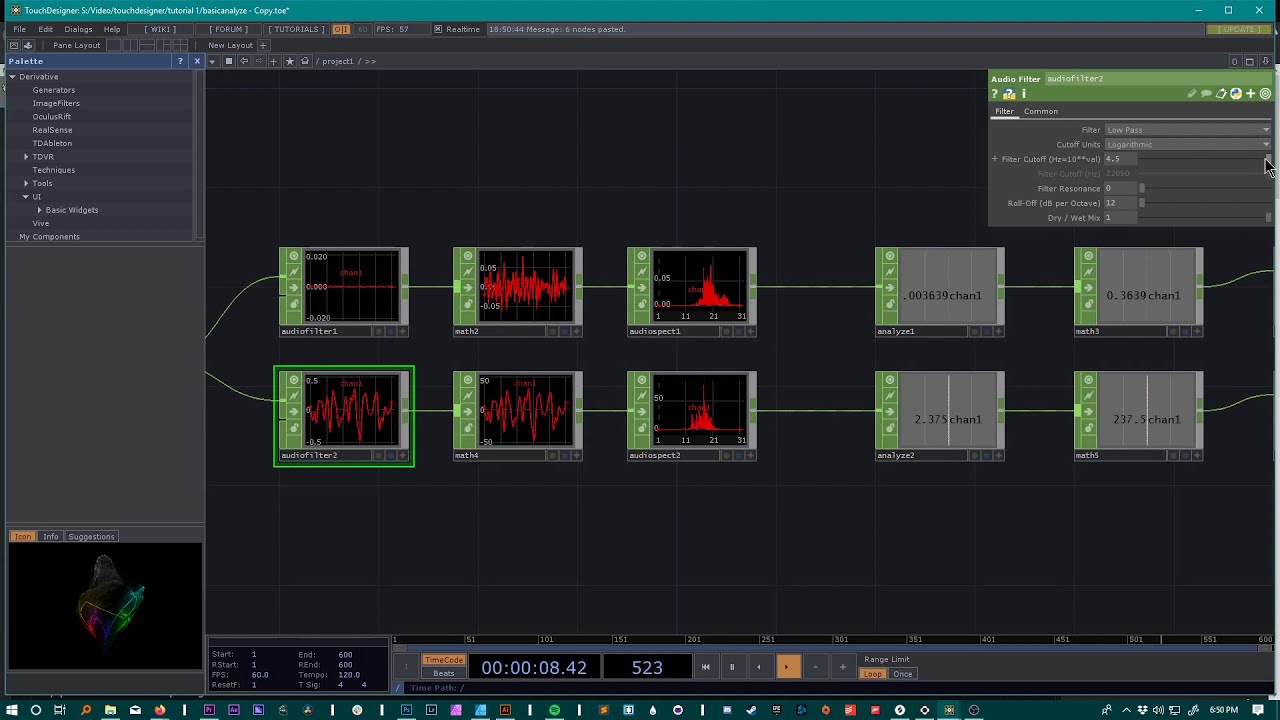
Task: Click the Python language icon
Action: pos(1236,94)
